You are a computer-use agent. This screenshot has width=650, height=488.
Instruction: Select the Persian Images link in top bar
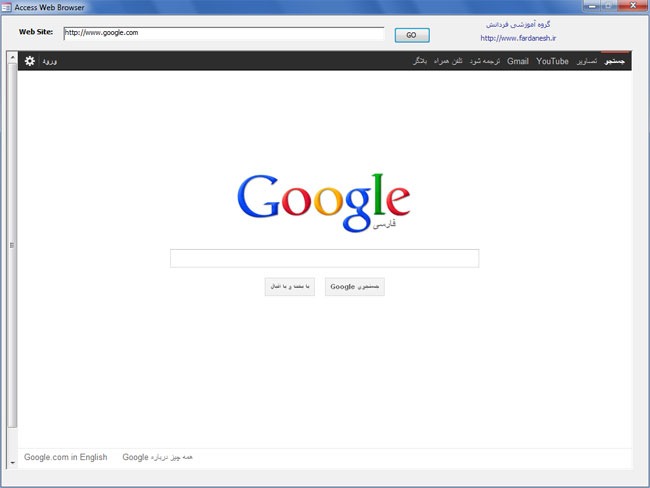point(587,61)
